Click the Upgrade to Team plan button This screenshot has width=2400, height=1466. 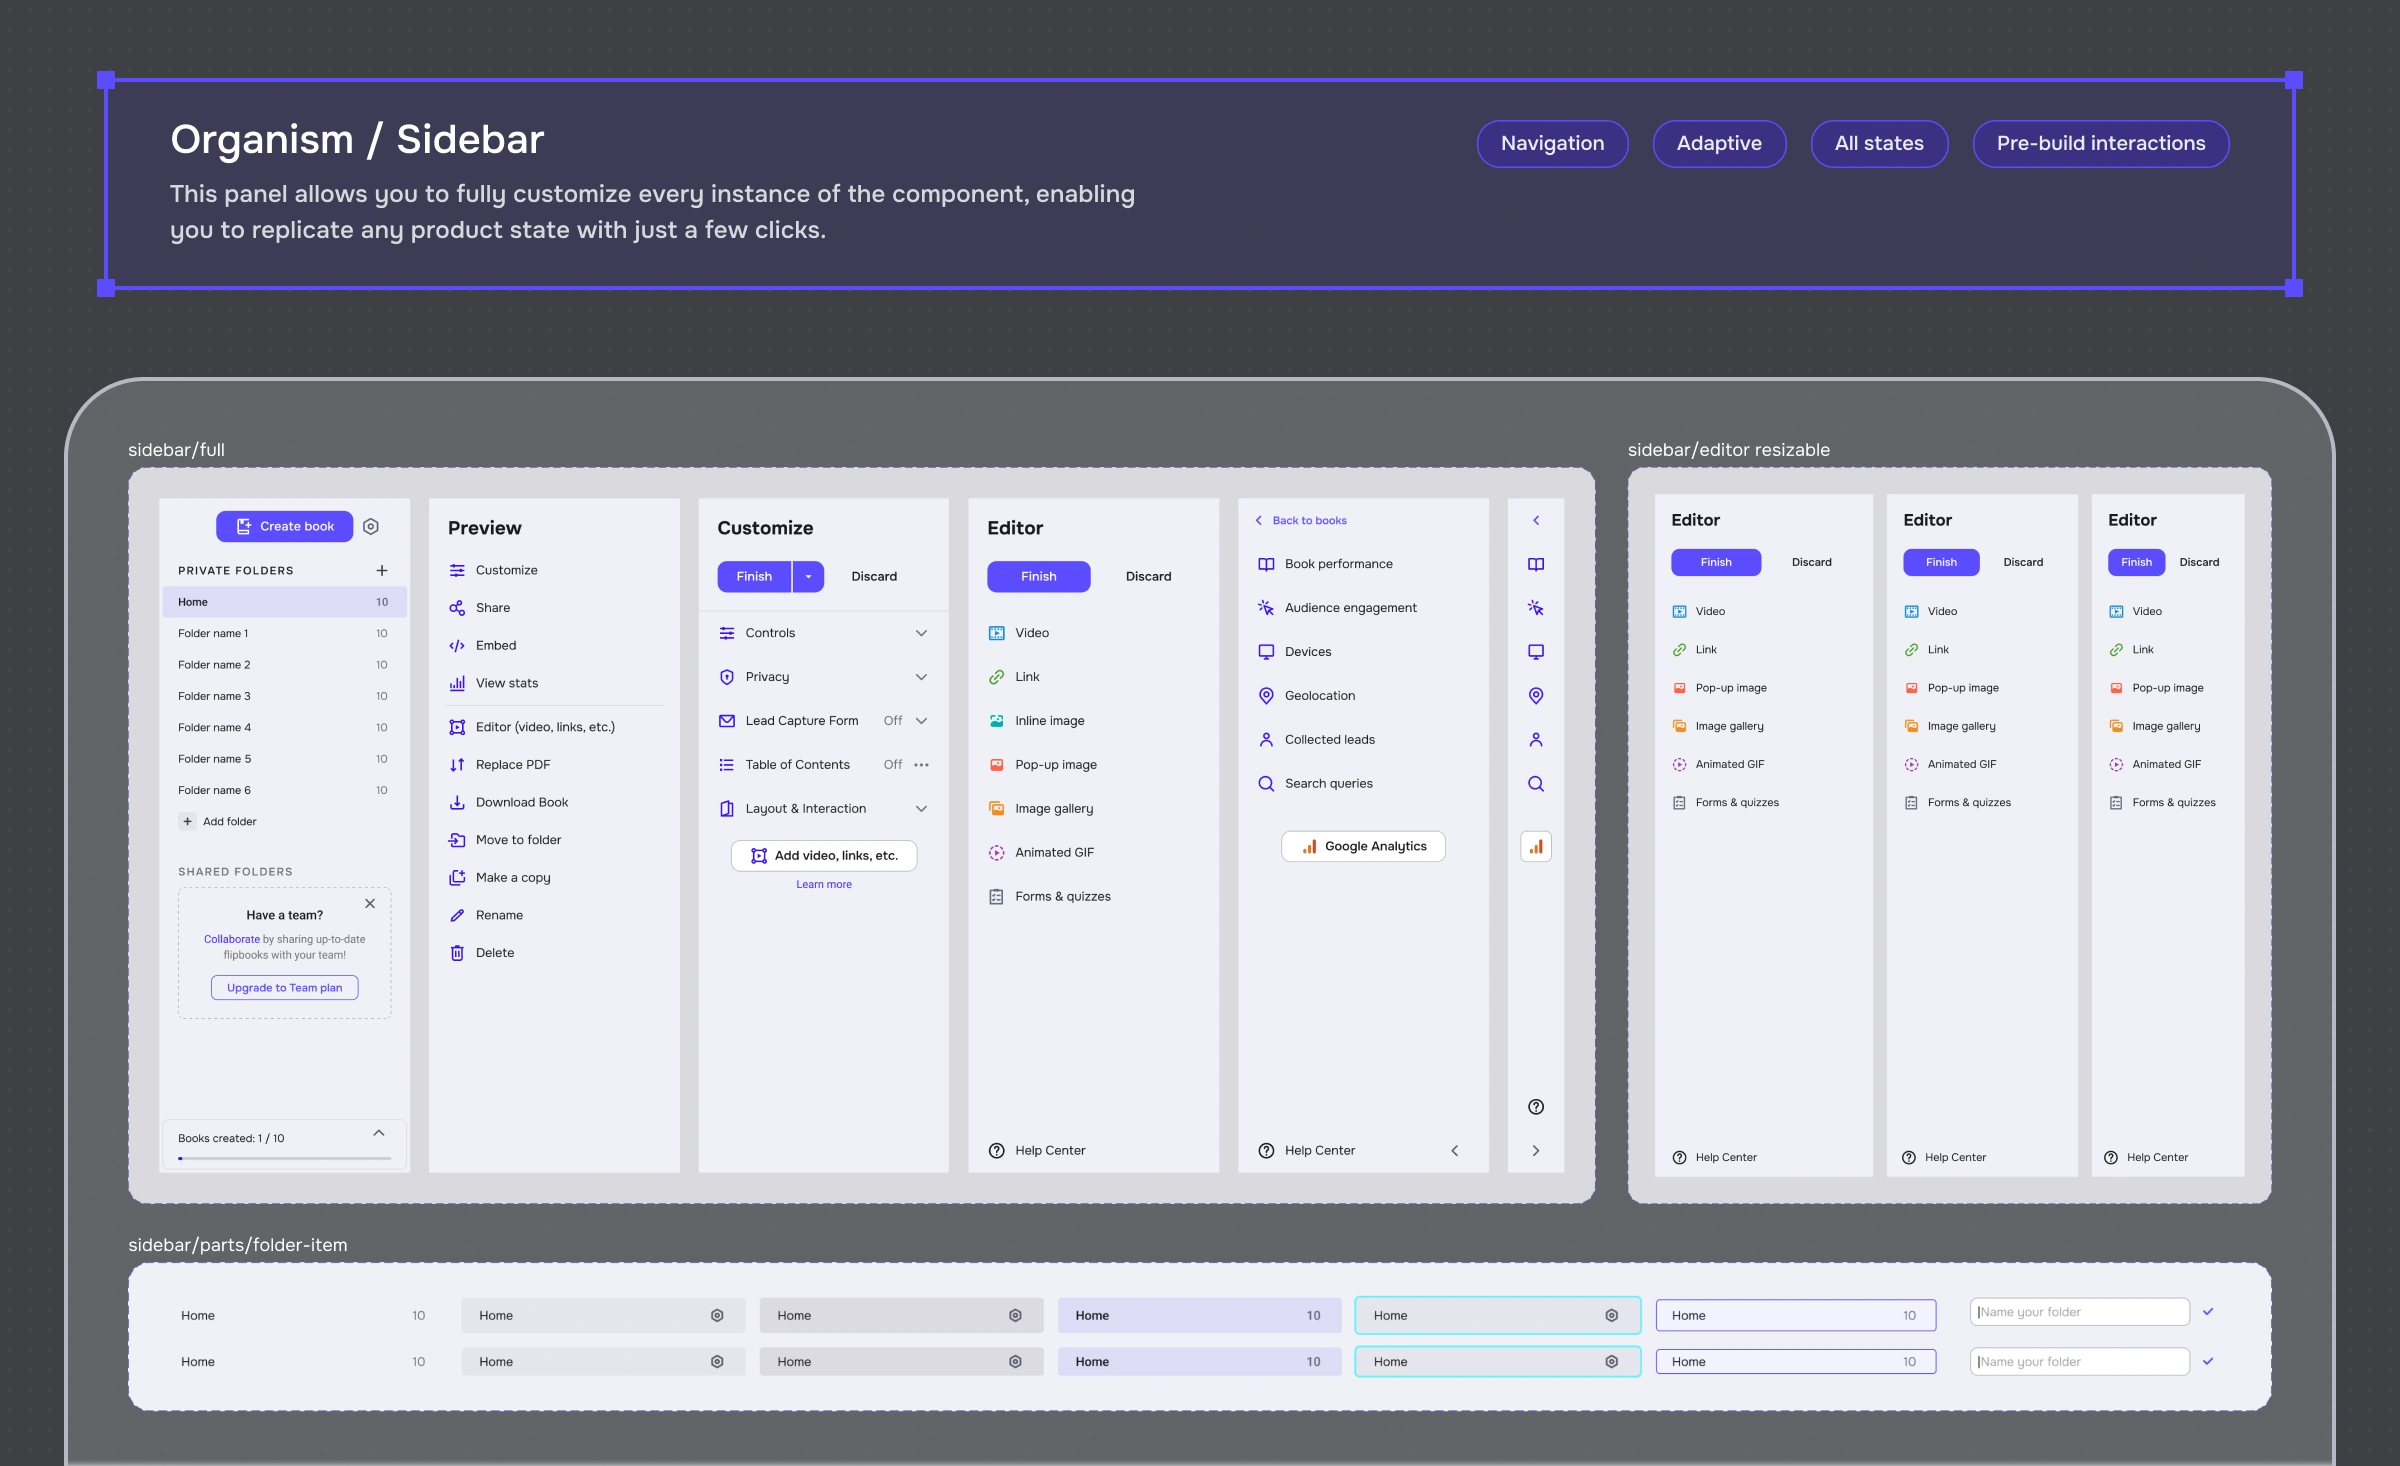[284, 987]
